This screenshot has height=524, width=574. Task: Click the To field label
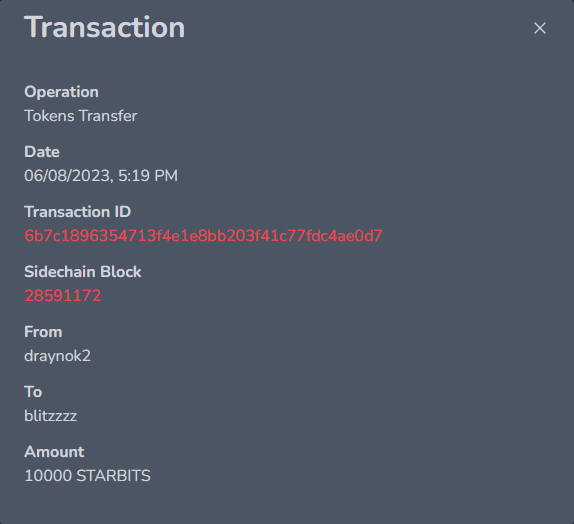pyautogui.click(x=33, y=392)
